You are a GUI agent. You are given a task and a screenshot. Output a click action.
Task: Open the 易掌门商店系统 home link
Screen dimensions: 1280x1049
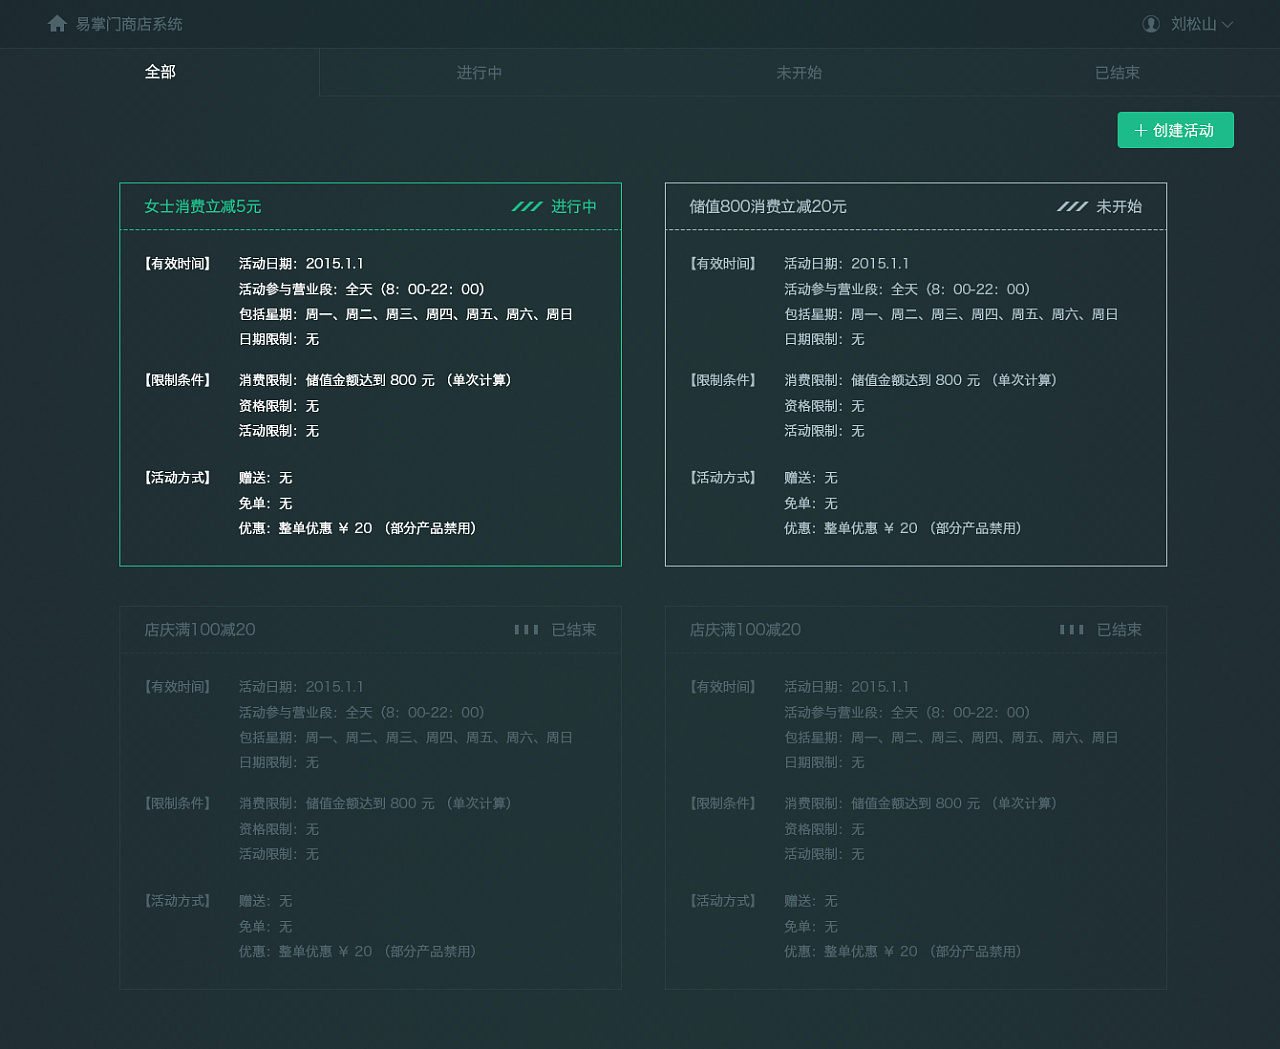(129, 24)
